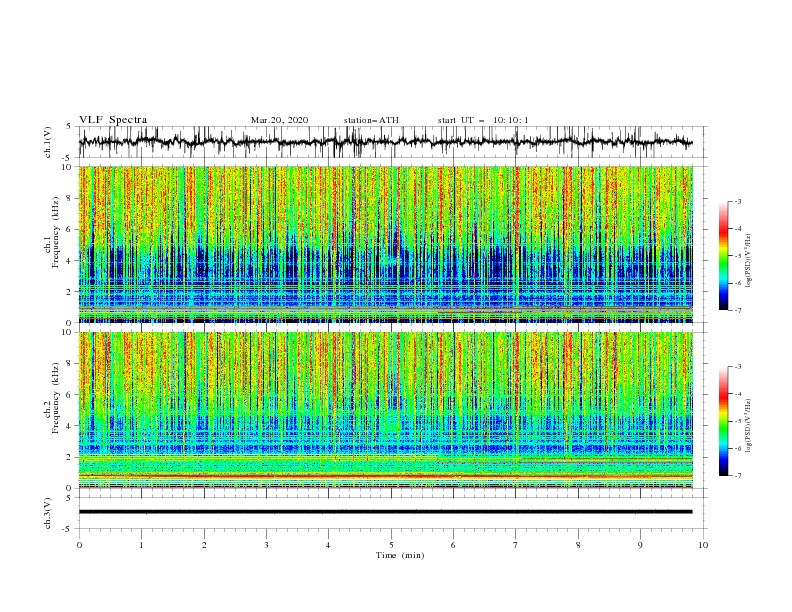
Task: Click the "start UT = 10:10:1" header text
Action: [483, 120]
